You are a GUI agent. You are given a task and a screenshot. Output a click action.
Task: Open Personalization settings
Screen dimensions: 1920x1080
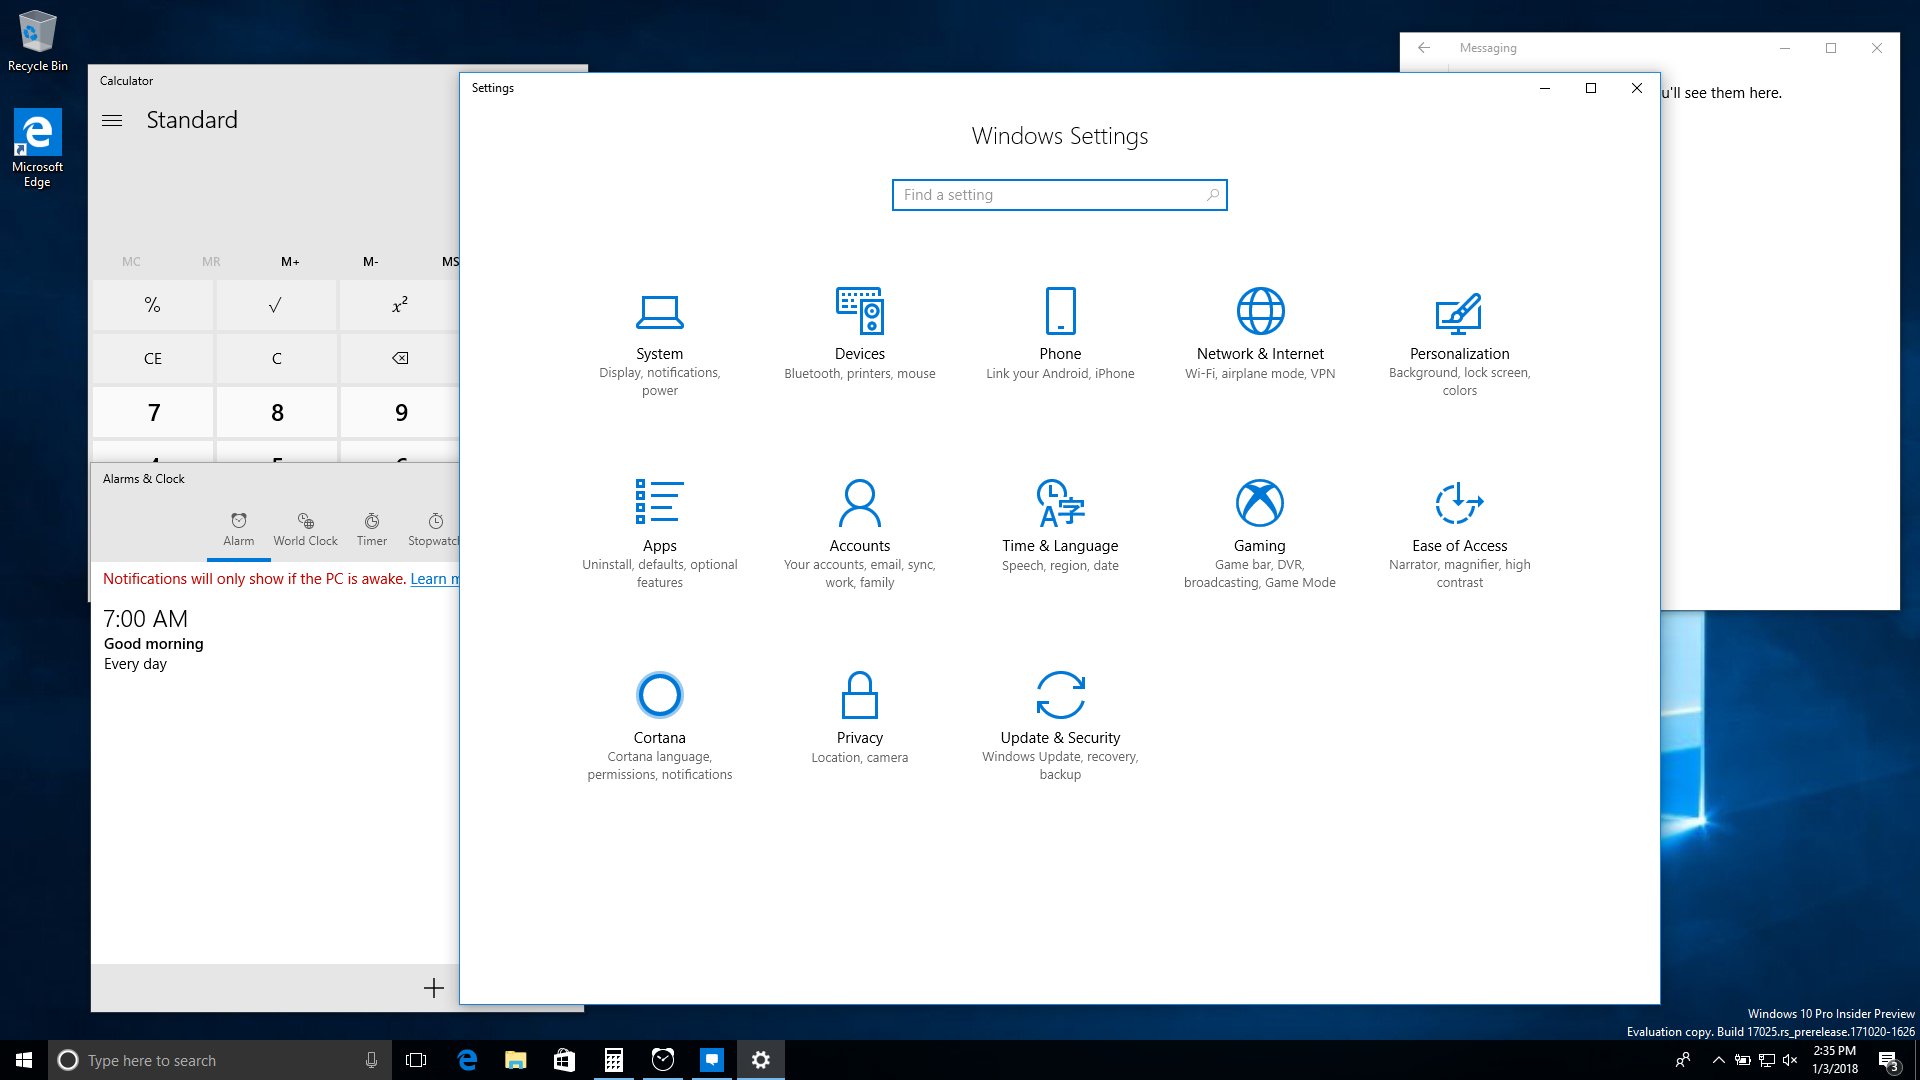point(1459,340)
